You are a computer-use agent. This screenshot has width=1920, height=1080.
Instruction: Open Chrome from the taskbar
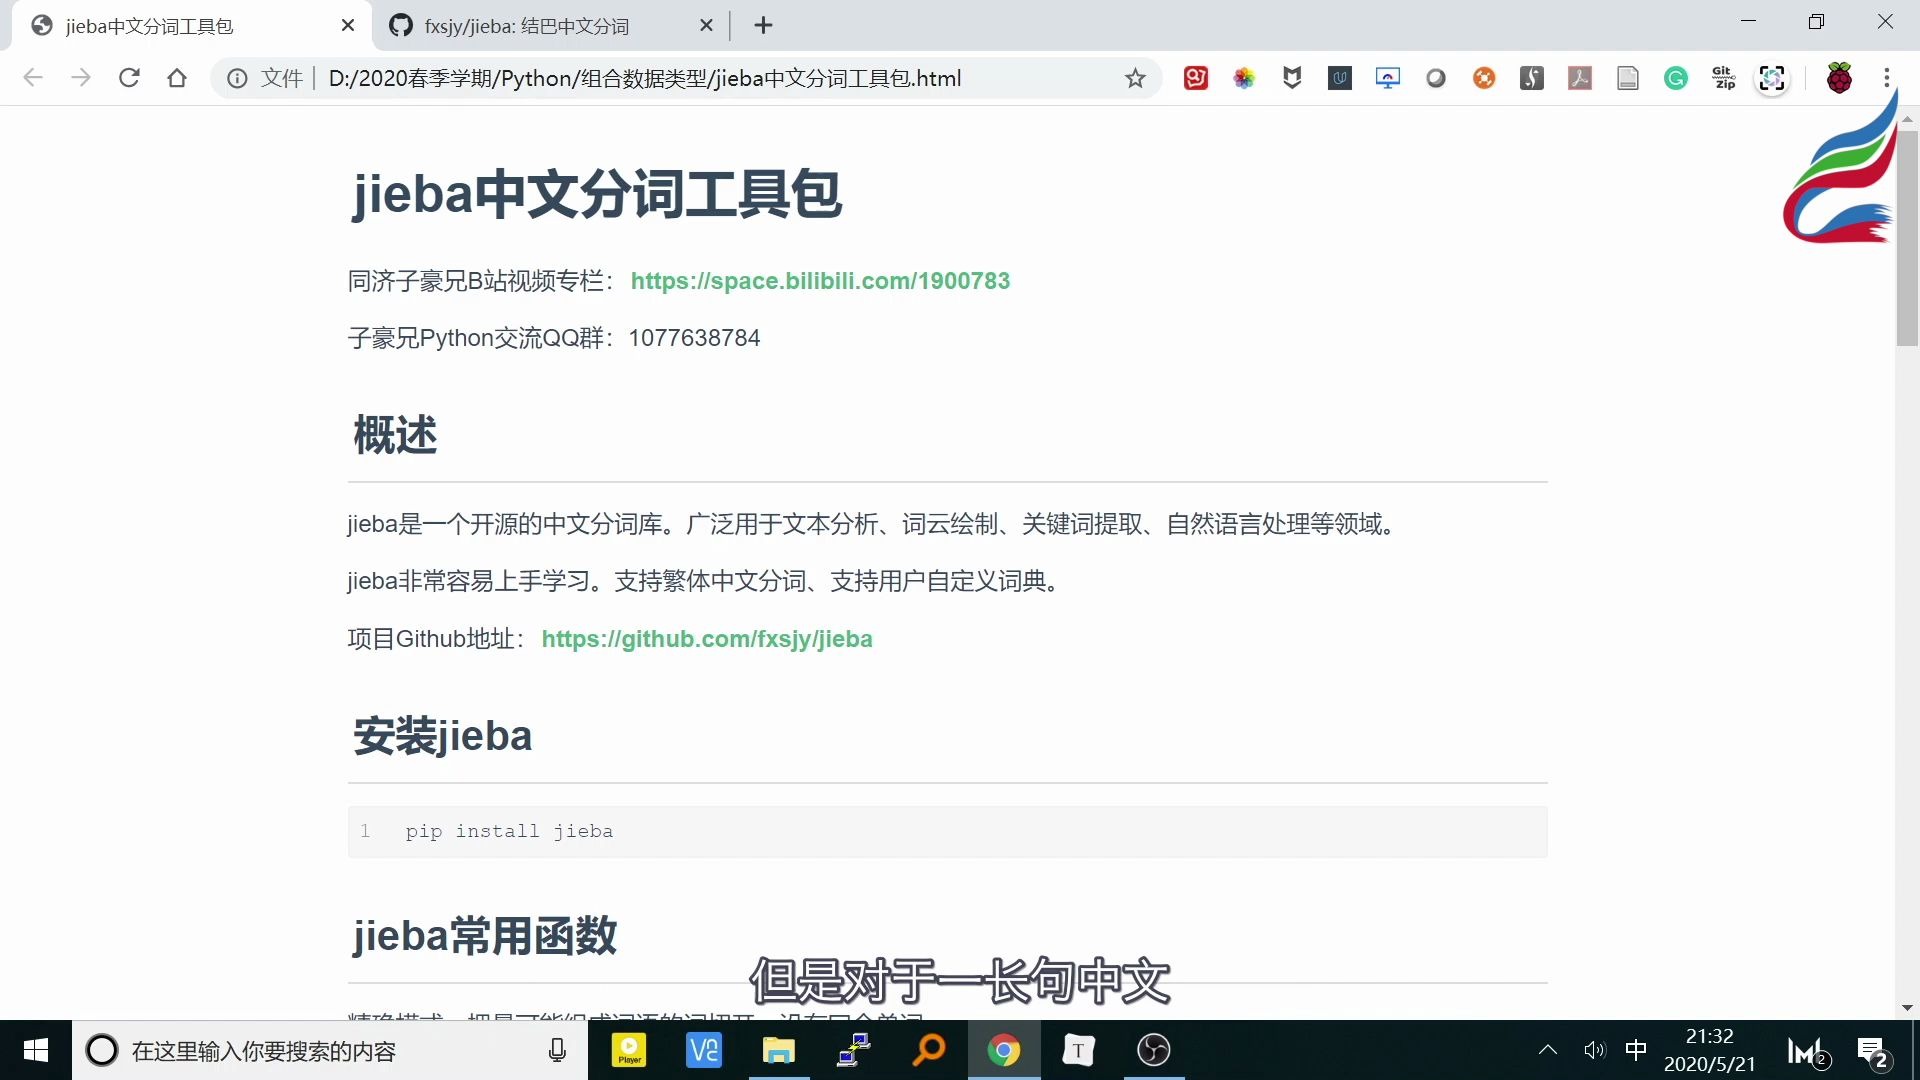(x=1004, y=1050)
